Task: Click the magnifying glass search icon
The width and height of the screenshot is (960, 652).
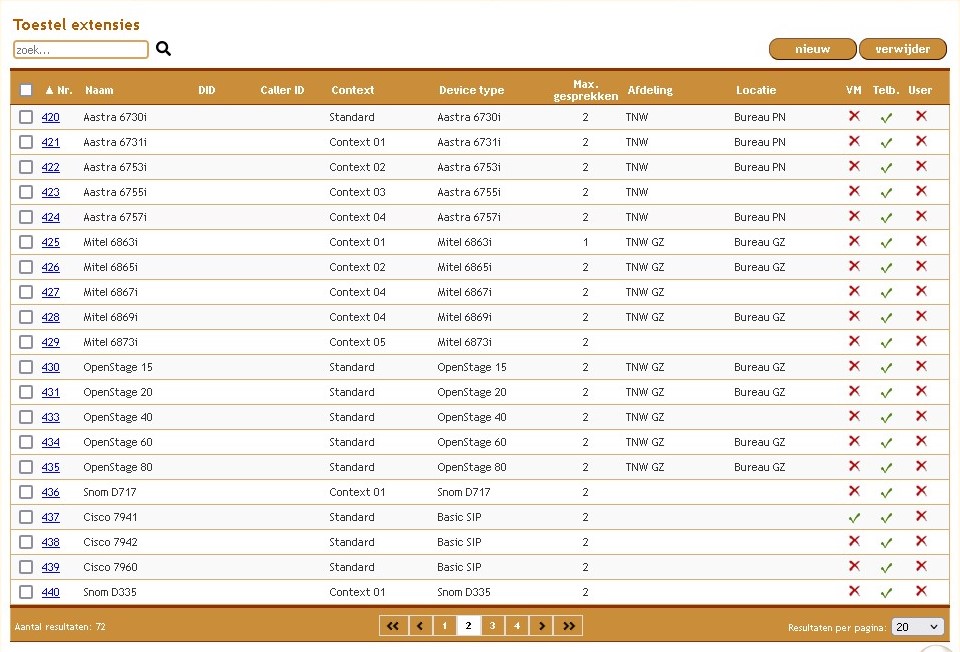Action: [x=163, y=48]
